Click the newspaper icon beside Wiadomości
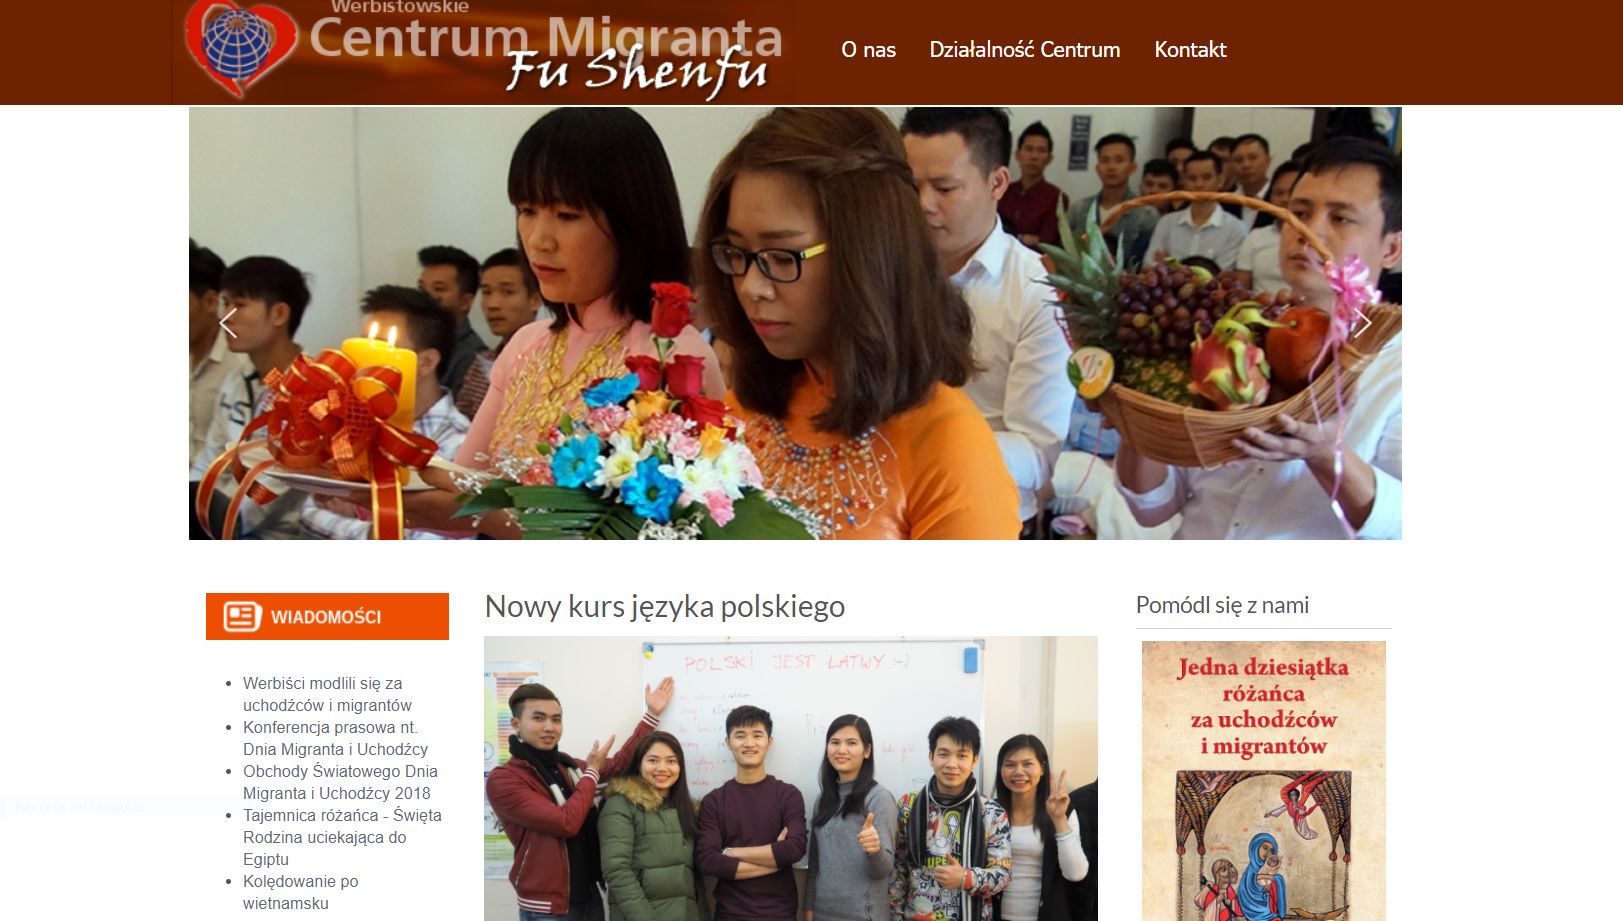This screenshot has height=921, width=1623. (242, 616)
